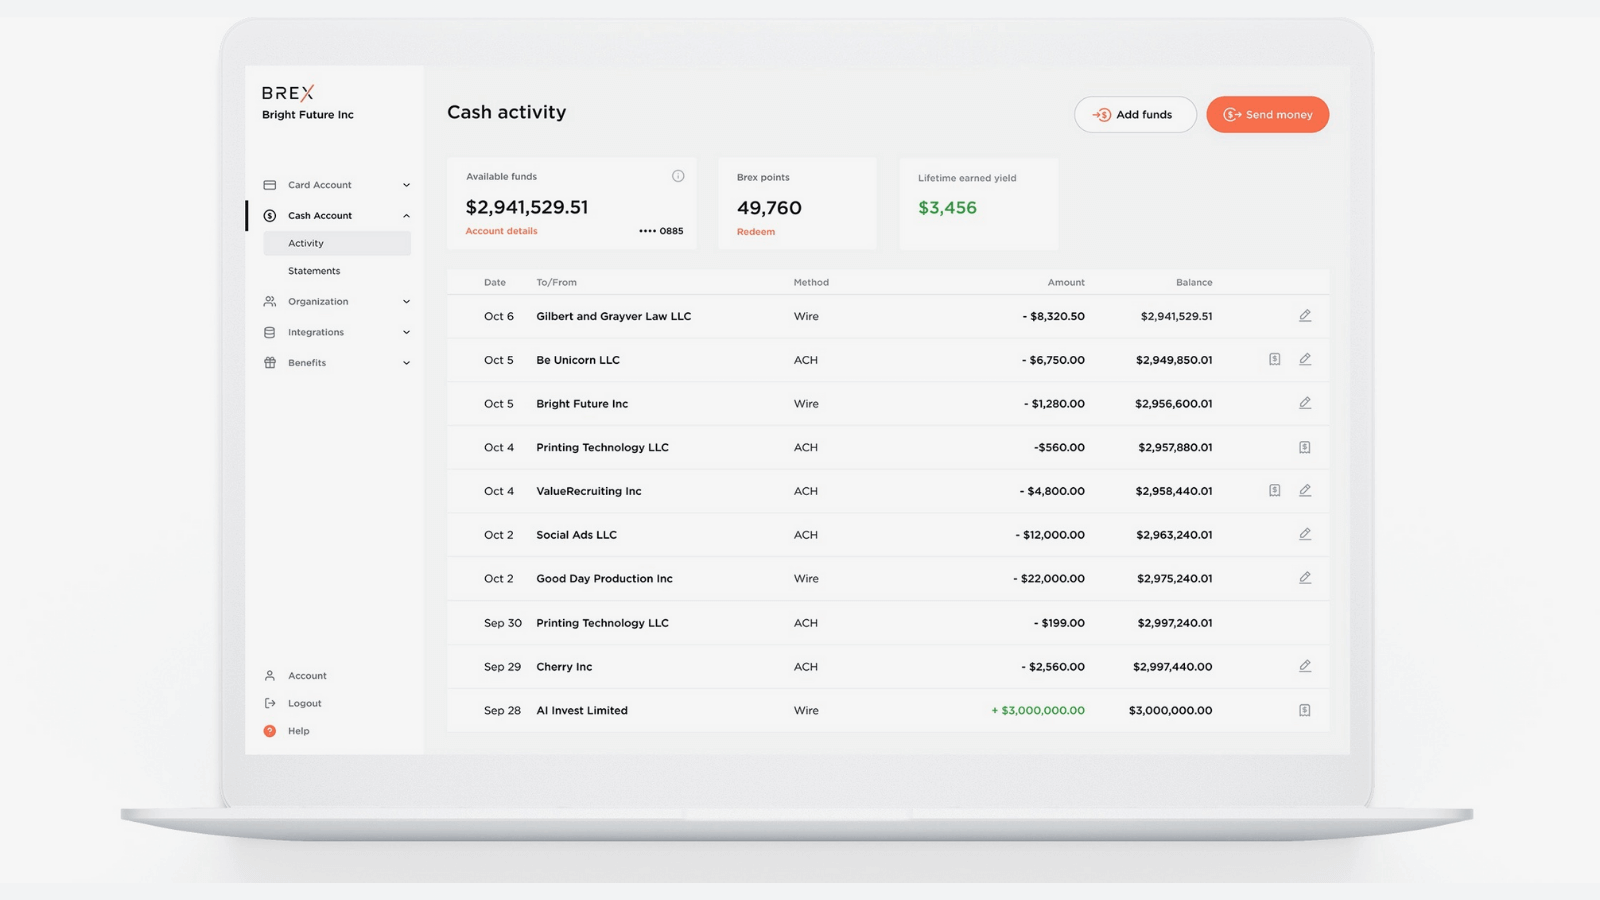1600x900 pixels.
Task: Open the Activity submenu item
Action: pyautogui.click(x=337, y=243)
